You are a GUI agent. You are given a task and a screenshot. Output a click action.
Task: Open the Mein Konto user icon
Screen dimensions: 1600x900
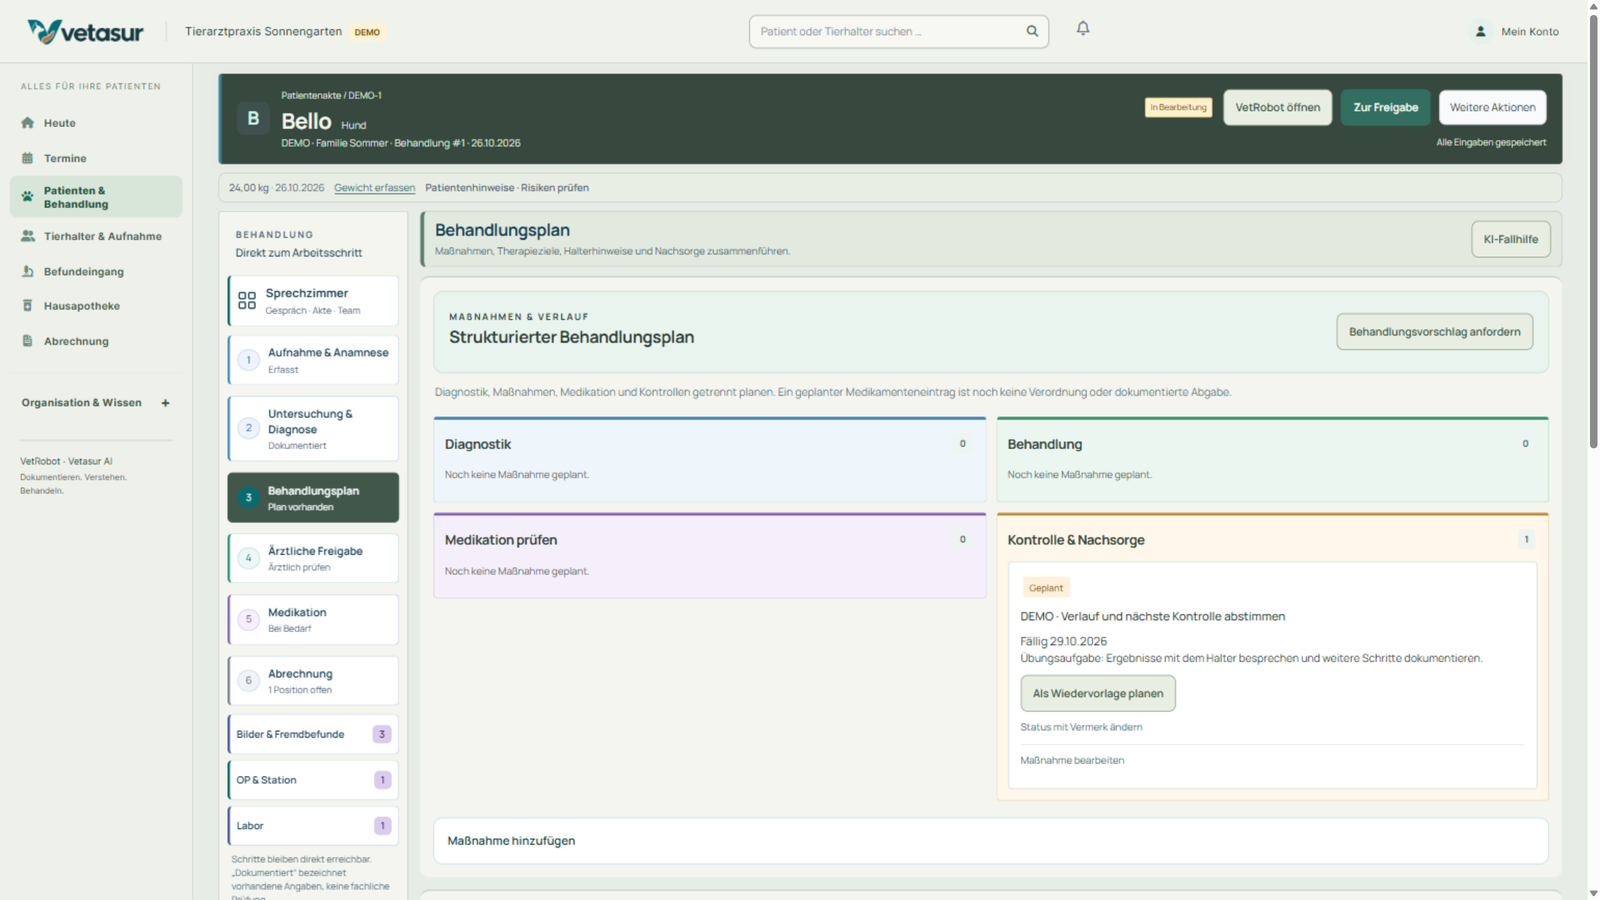1481,31
